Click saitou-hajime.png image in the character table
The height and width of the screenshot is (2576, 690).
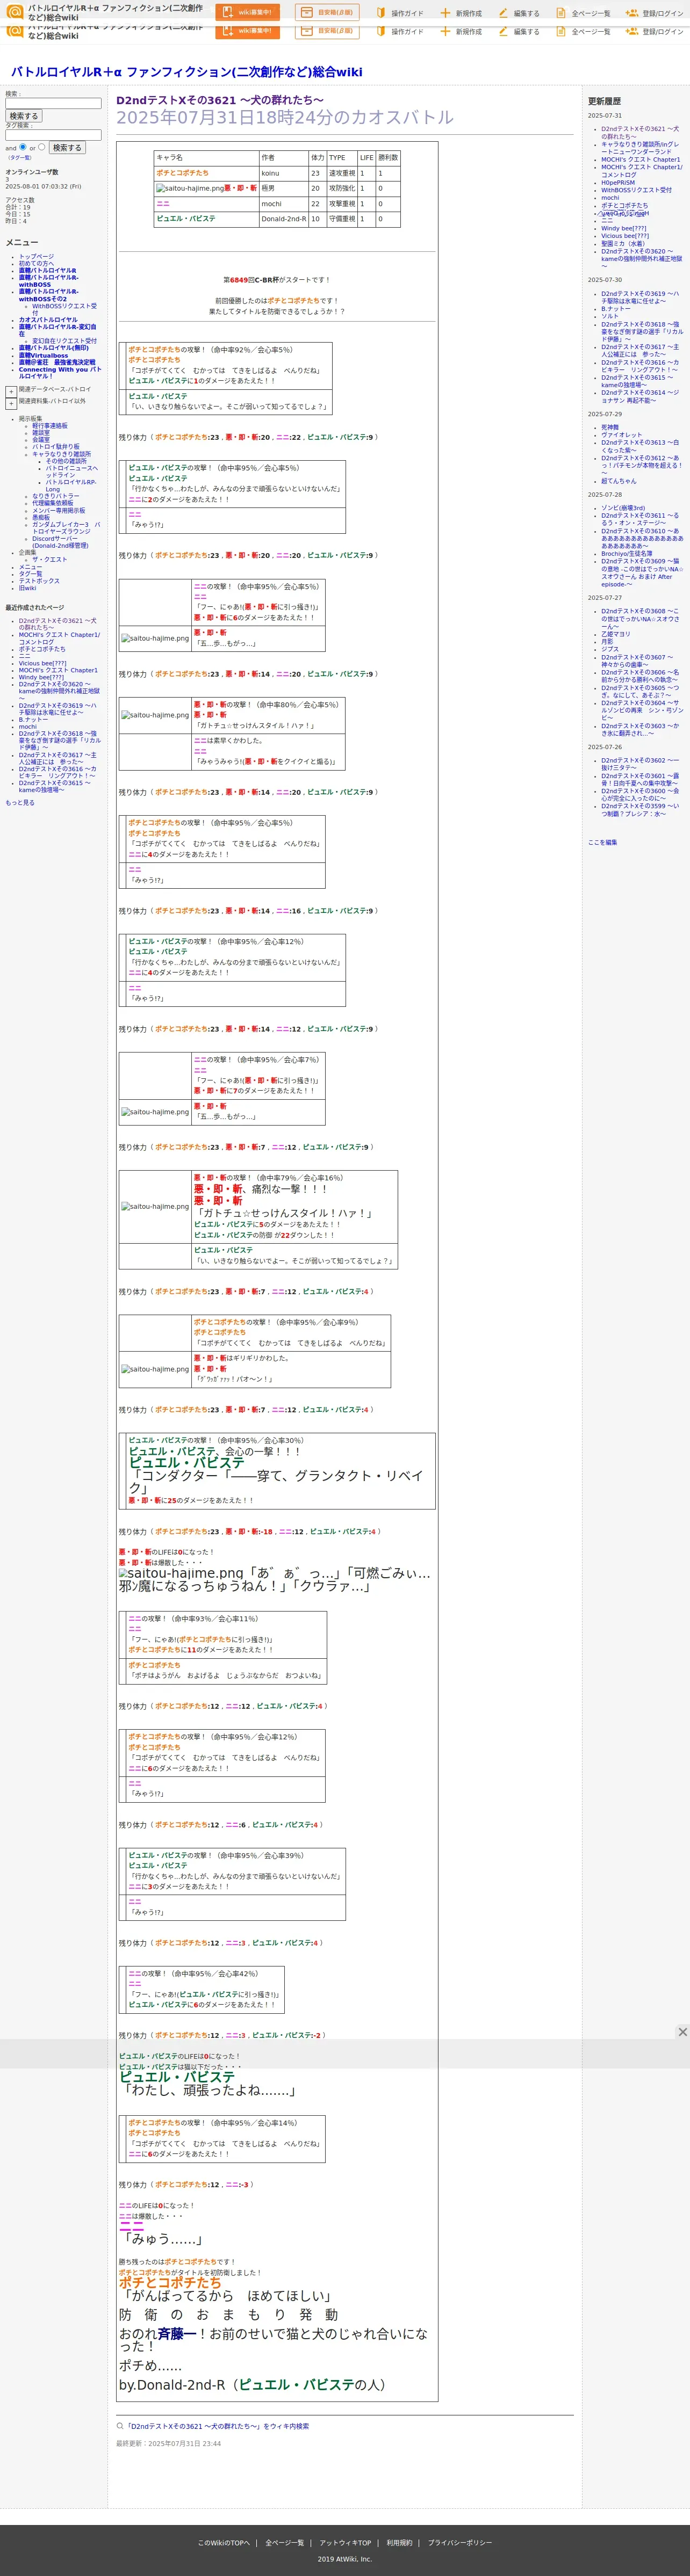coord(189,188)
